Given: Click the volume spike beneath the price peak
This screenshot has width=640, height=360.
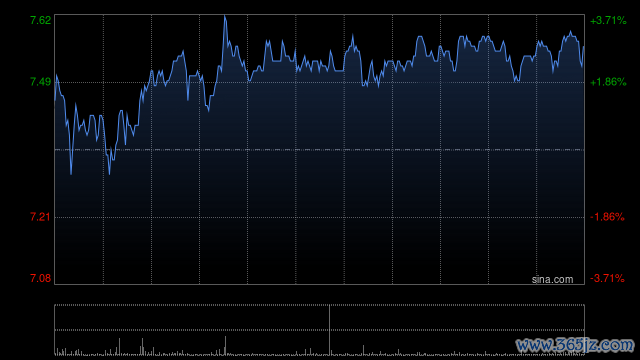Looking at the screenshot, I should point(225,345).
